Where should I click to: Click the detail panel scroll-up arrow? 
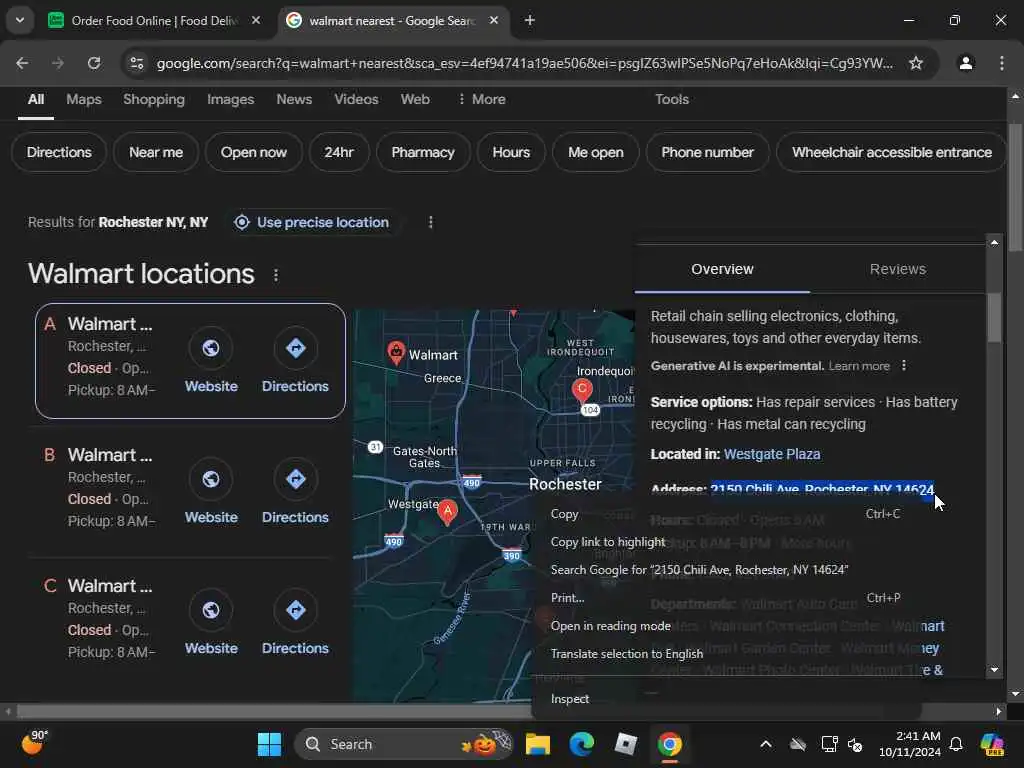pos(994,242)
